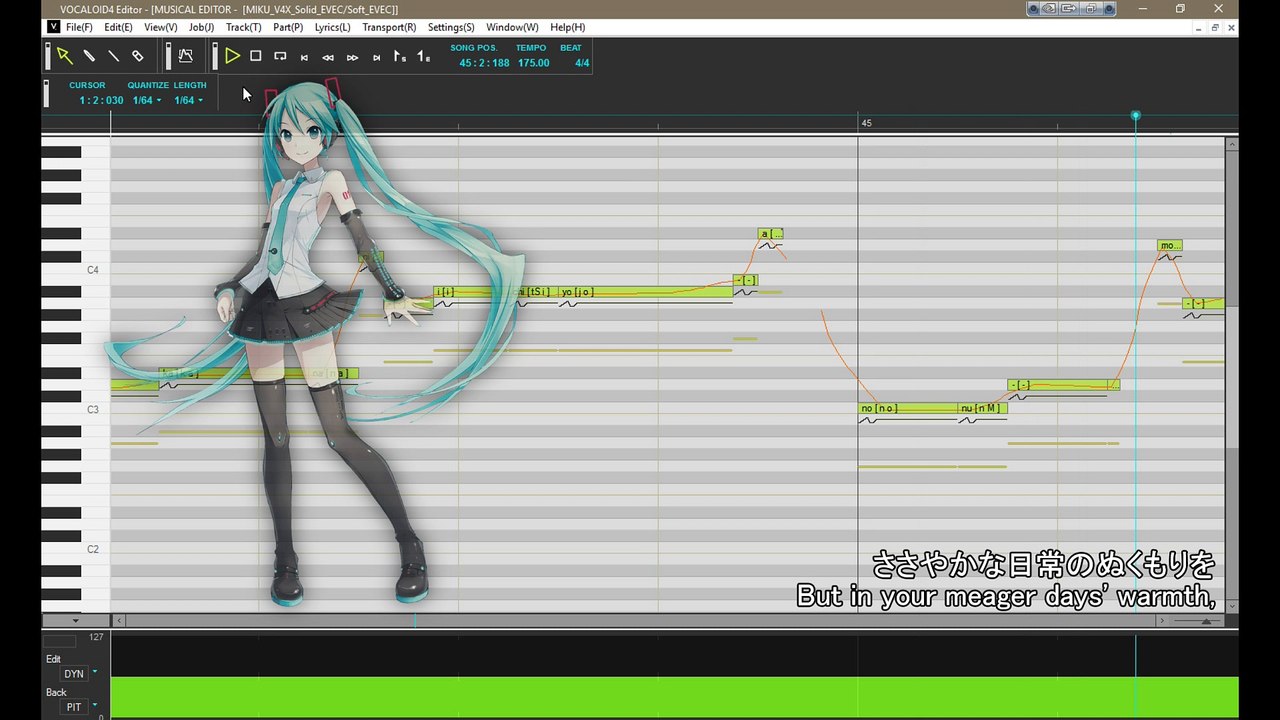Select the note 'mo...' near the playhead

click(1170, 245)
